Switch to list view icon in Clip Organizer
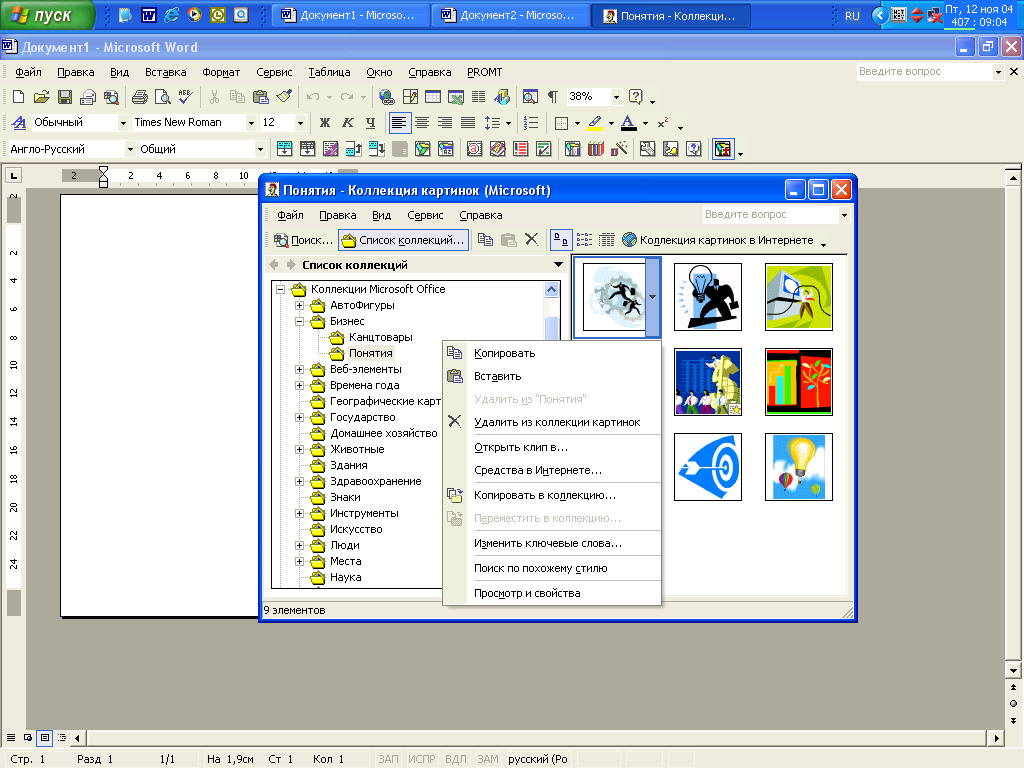This screenshot has height=768, width=1024. click(x=584, y=240)
